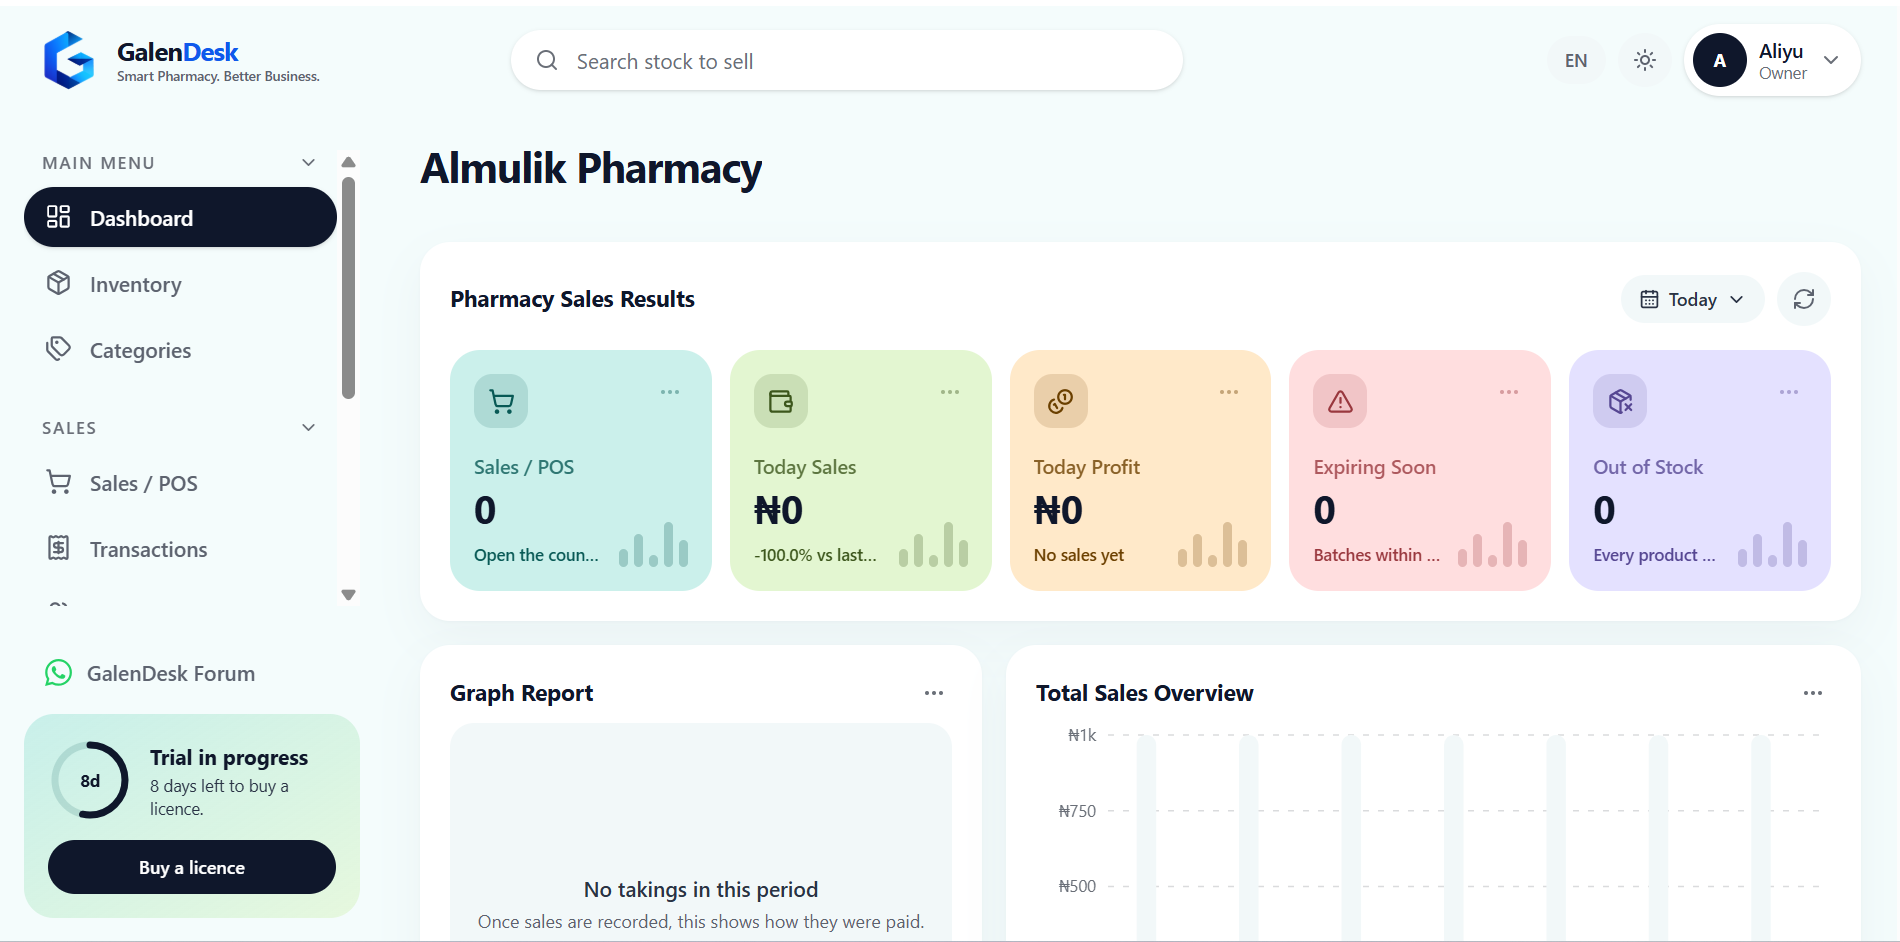
Task: Open Sales / POS in the sidebar
Action: click(x=180, y=483)
